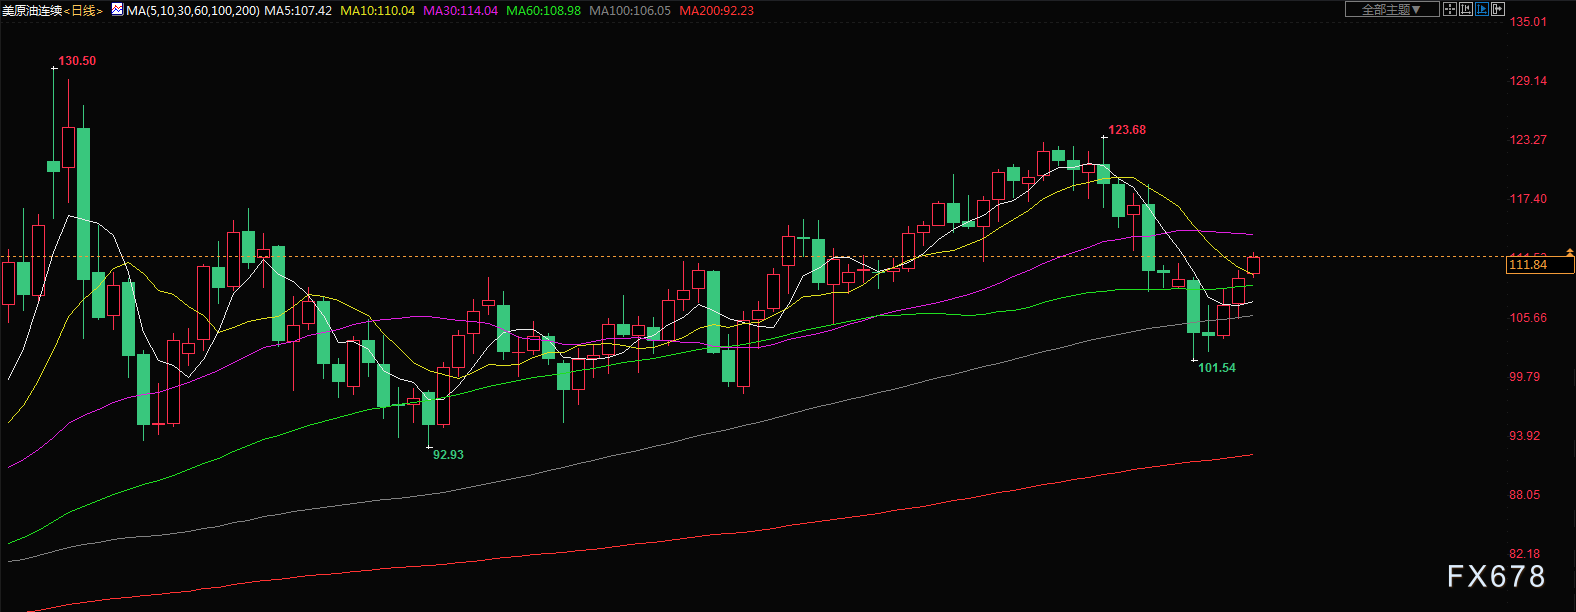
Task: Click the MA100:106.05 value
Action: click(x=630, y=10)
